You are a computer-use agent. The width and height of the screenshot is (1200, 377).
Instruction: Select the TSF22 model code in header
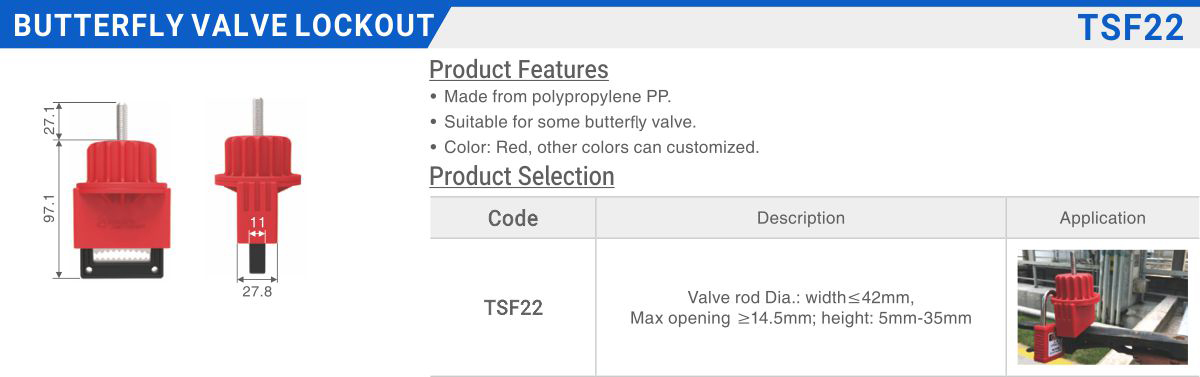(x=1130, y=27)
